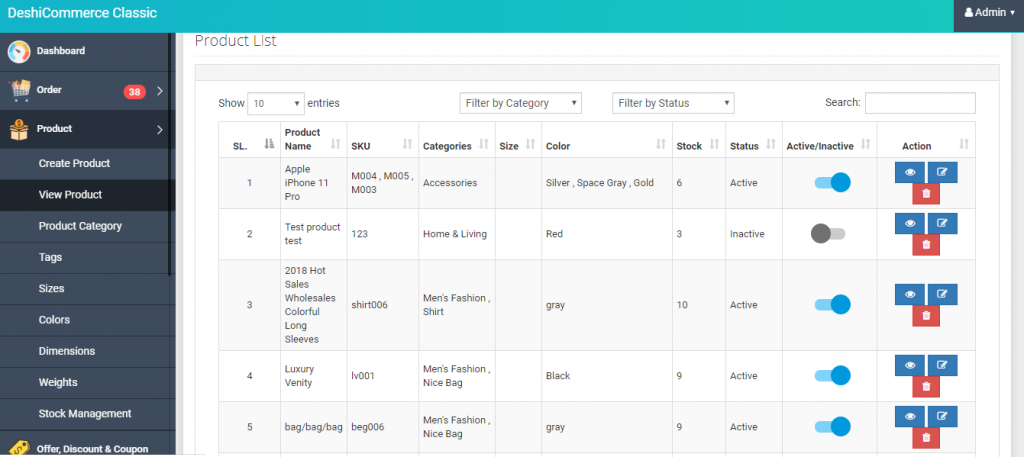
Task: Delete the Apple iPhone 11 Pro product
Action: [x=926, y=193]
